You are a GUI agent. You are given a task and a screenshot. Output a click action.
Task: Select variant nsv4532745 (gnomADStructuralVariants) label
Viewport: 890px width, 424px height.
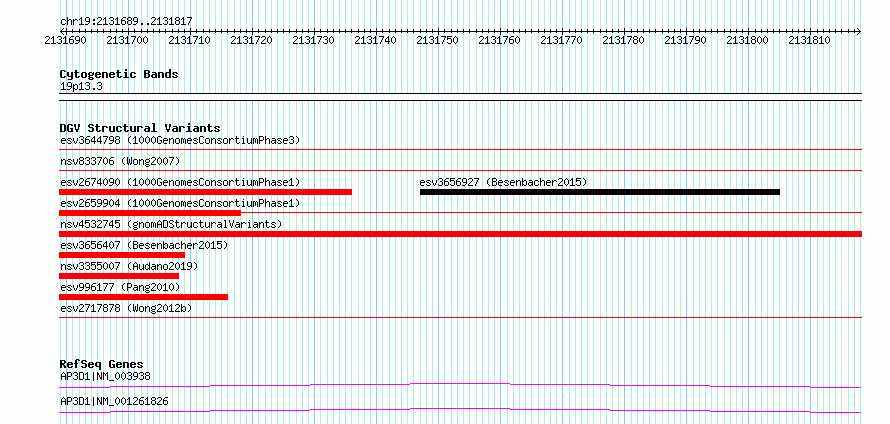[x=171, y=224]
